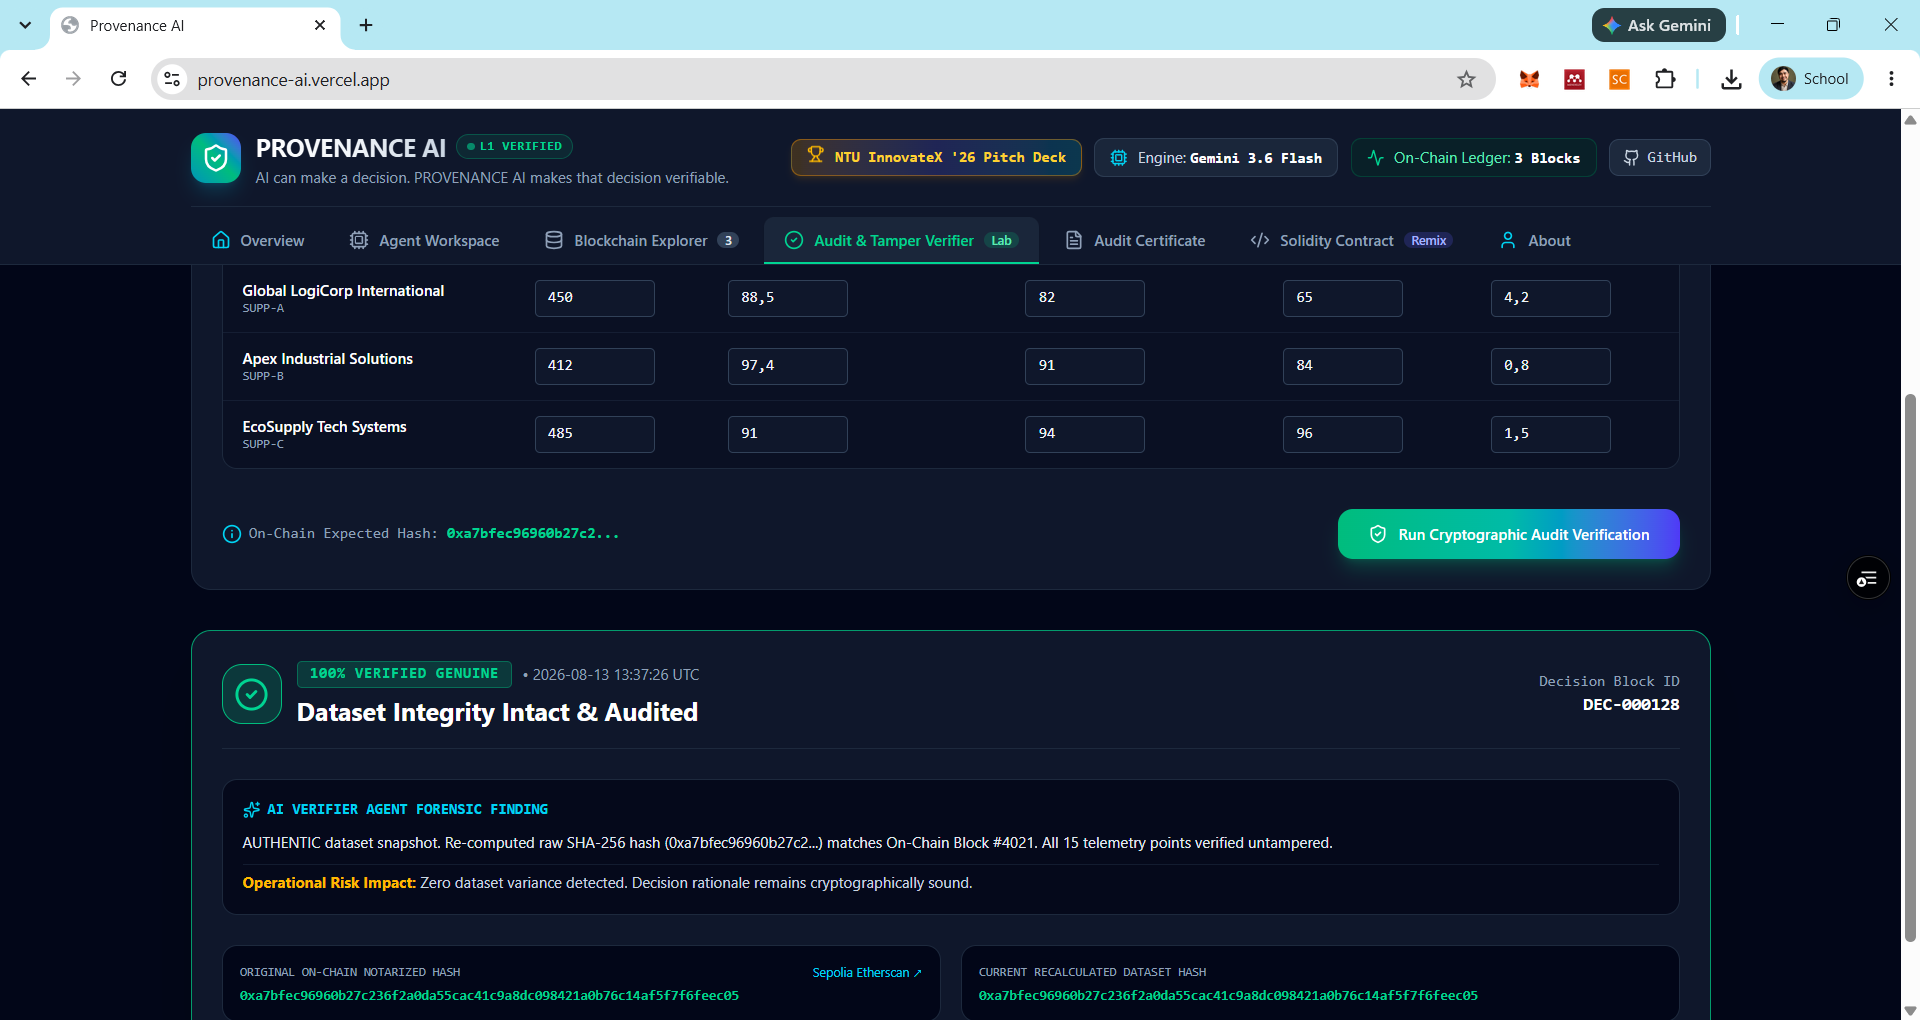Click the scrollbar up arrow
1920x1020 pixels.
click(1910, 119)
